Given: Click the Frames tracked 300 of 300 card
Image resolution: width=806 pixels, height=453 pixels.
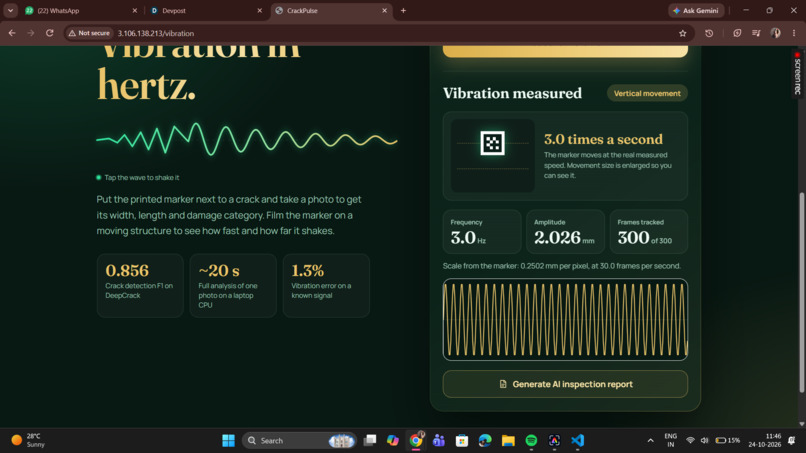Looking at the screenshot, I should click(649, 231).
